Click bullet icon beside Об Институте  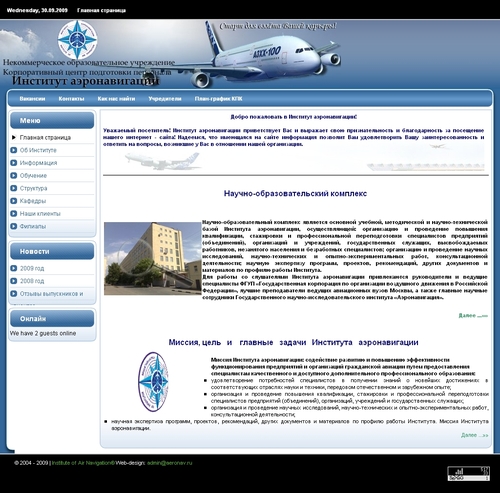(14, 150)
